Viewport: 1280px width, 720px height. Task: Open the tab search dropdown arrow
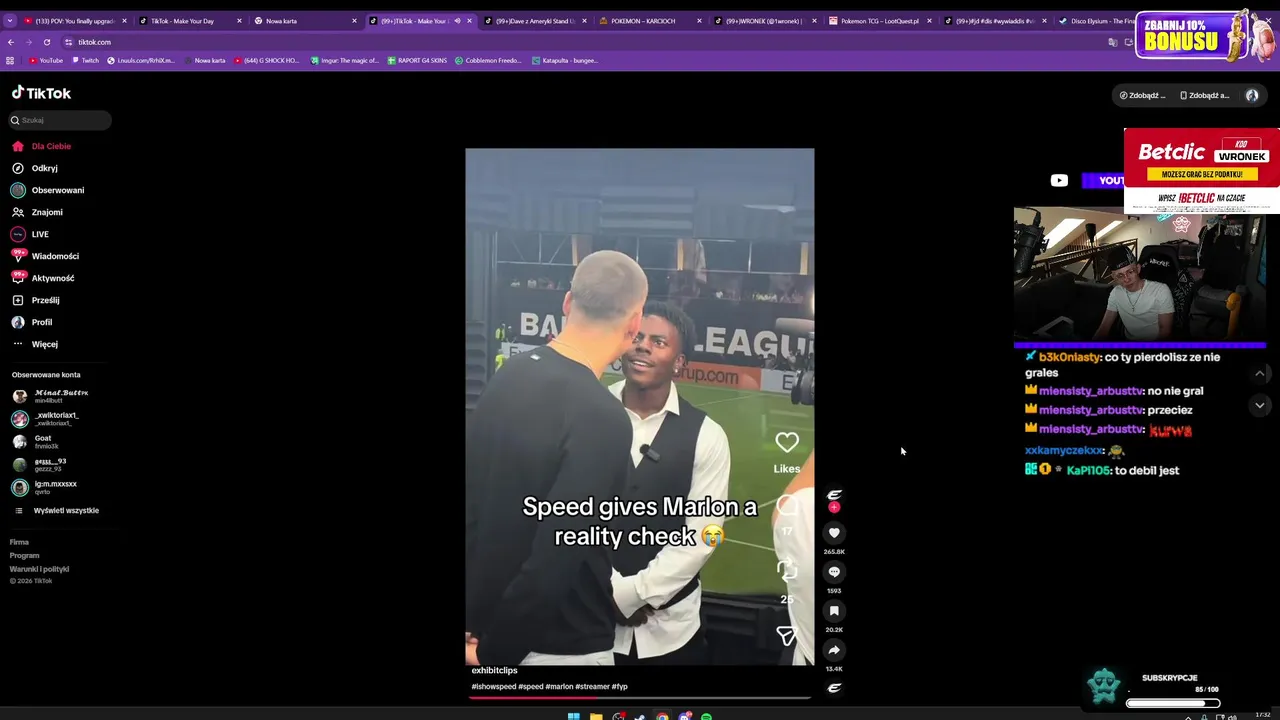[10, 21]
